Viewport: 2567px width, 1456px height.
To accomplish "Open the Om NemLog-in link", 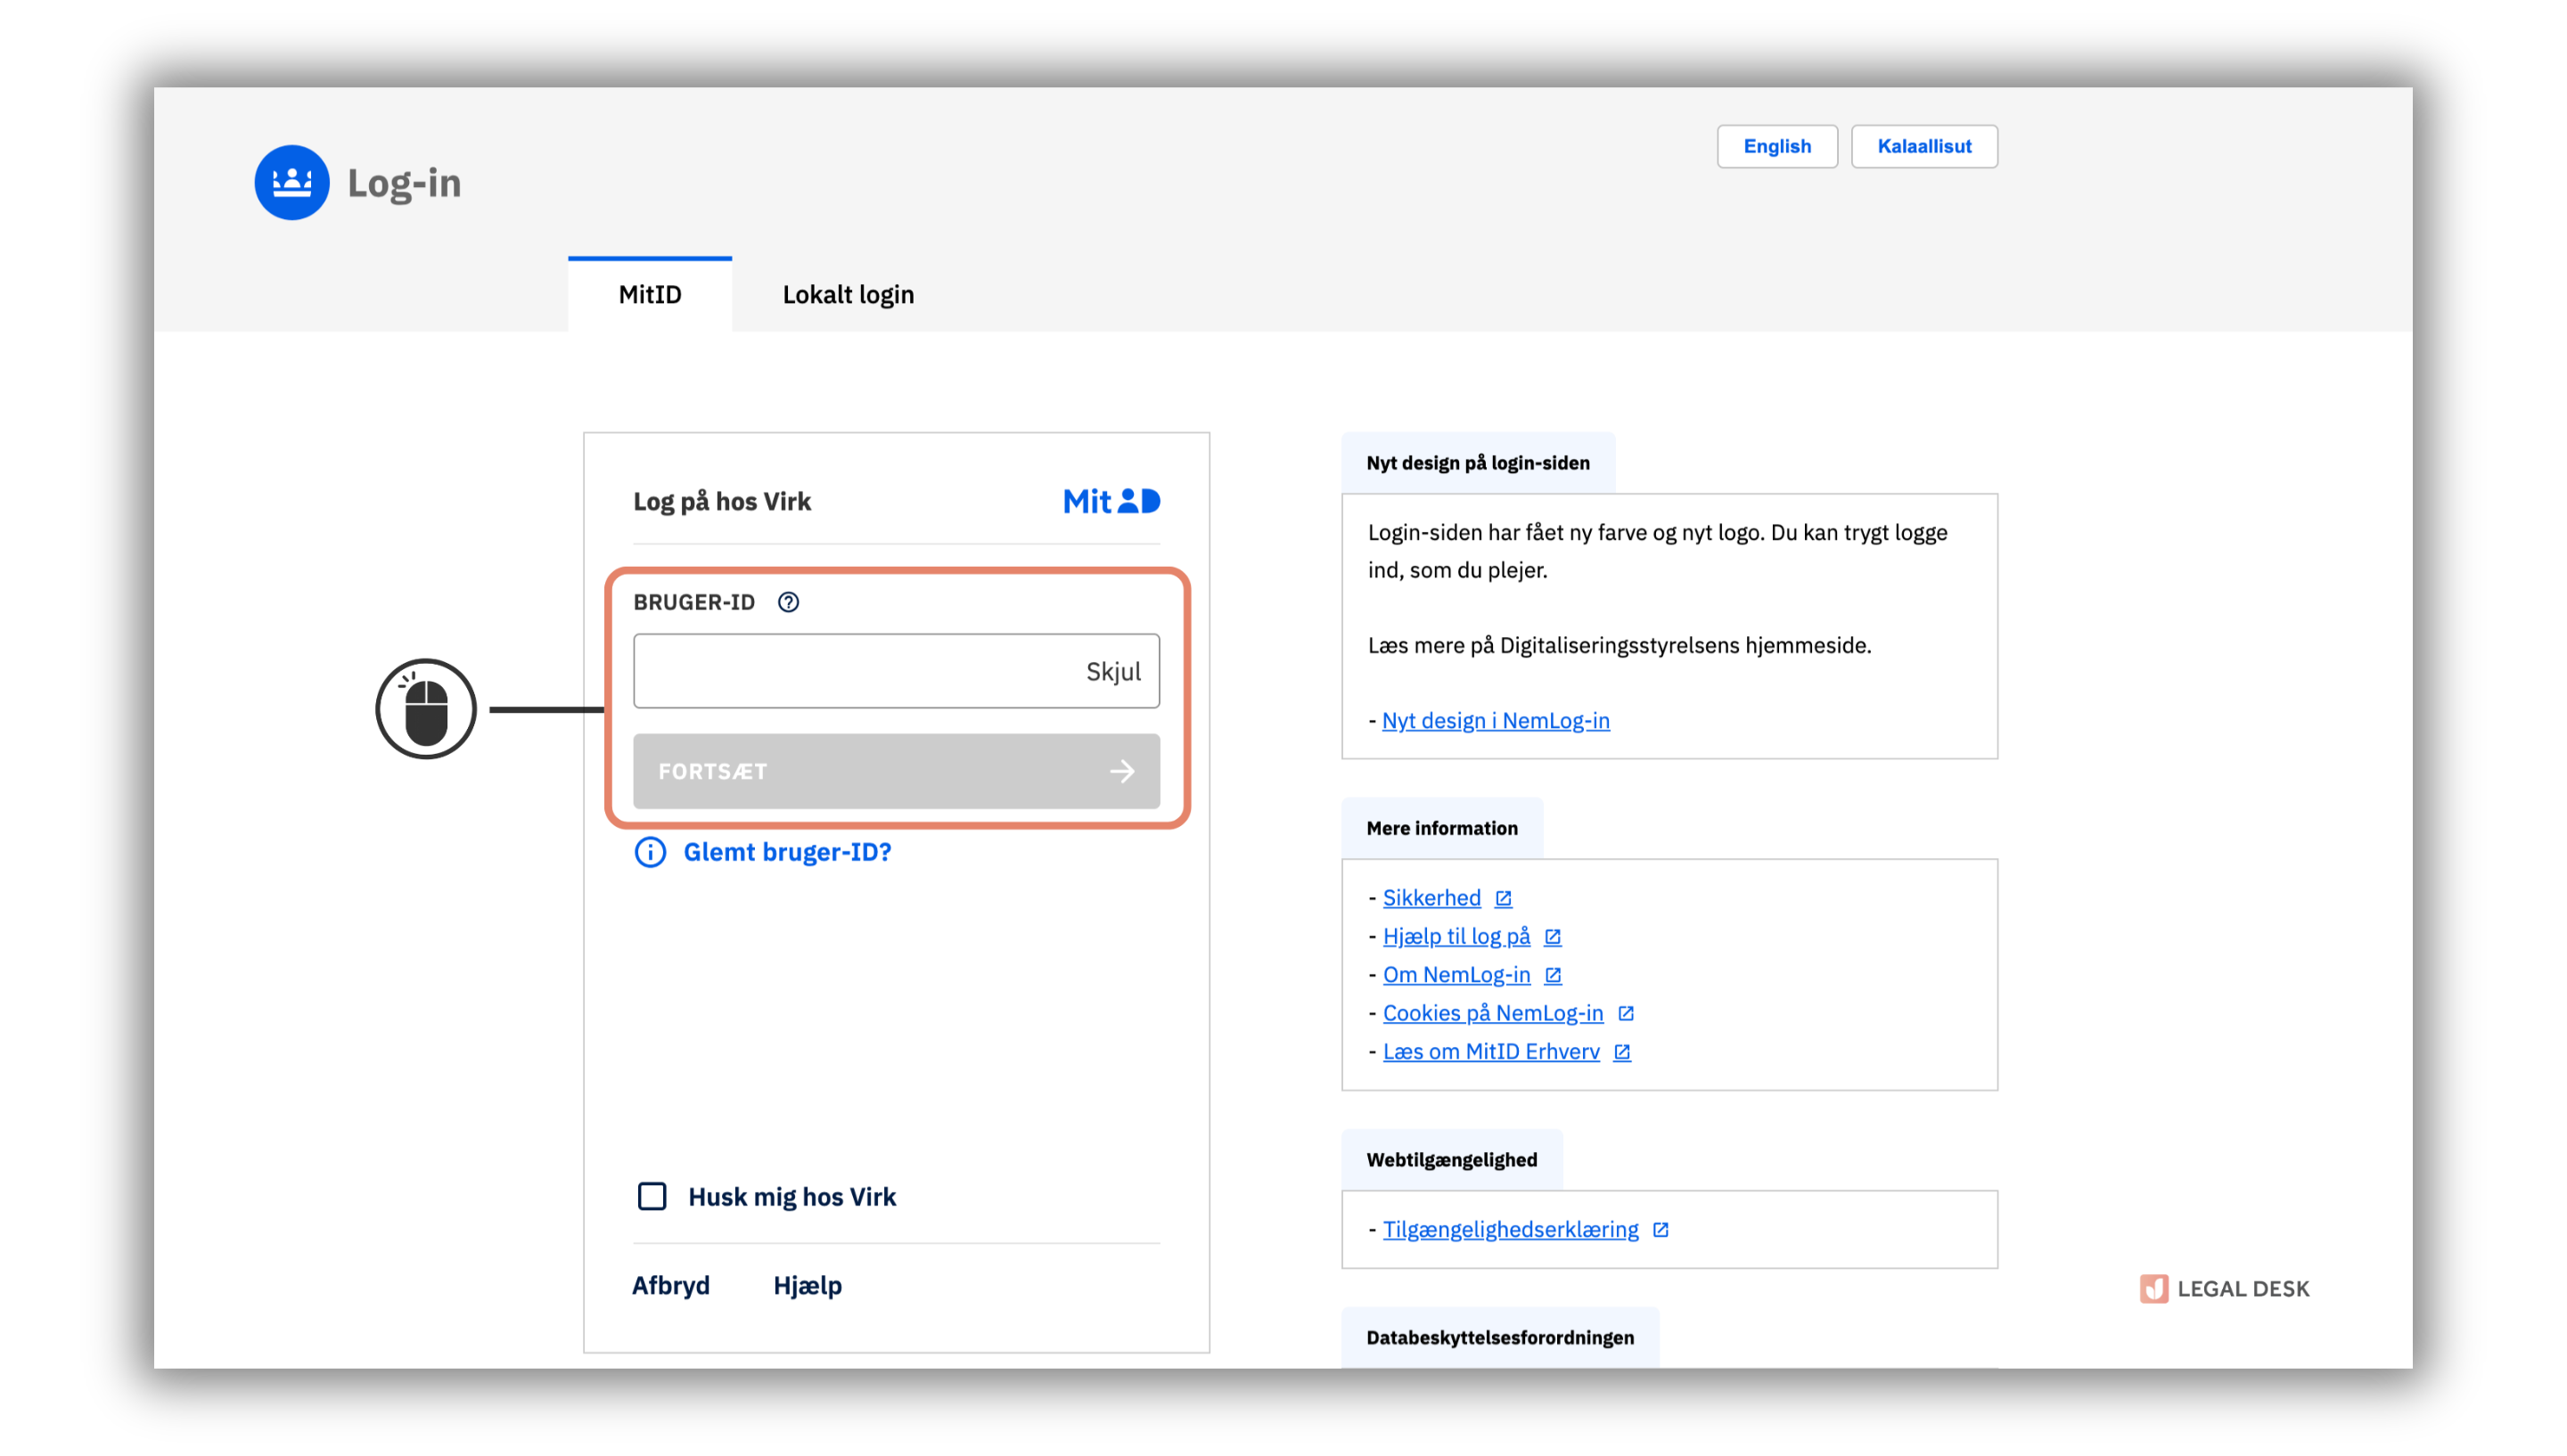I will point(1456,975).
